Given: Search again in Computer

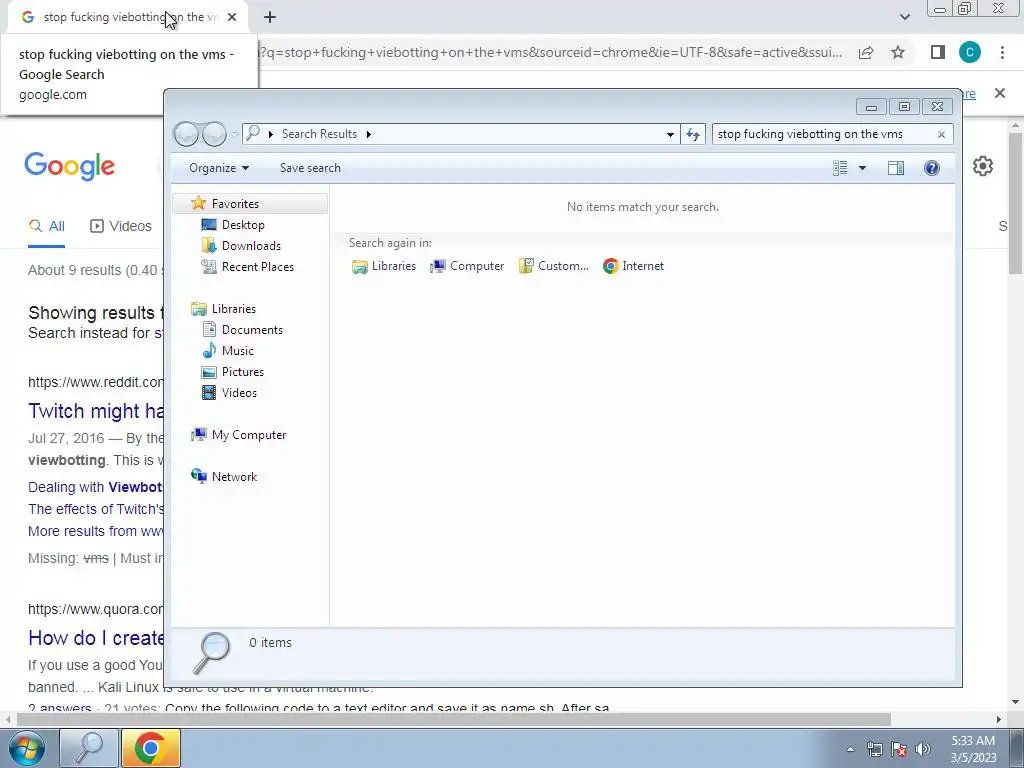Looking at the screenshot, I should tap(467, 266).
